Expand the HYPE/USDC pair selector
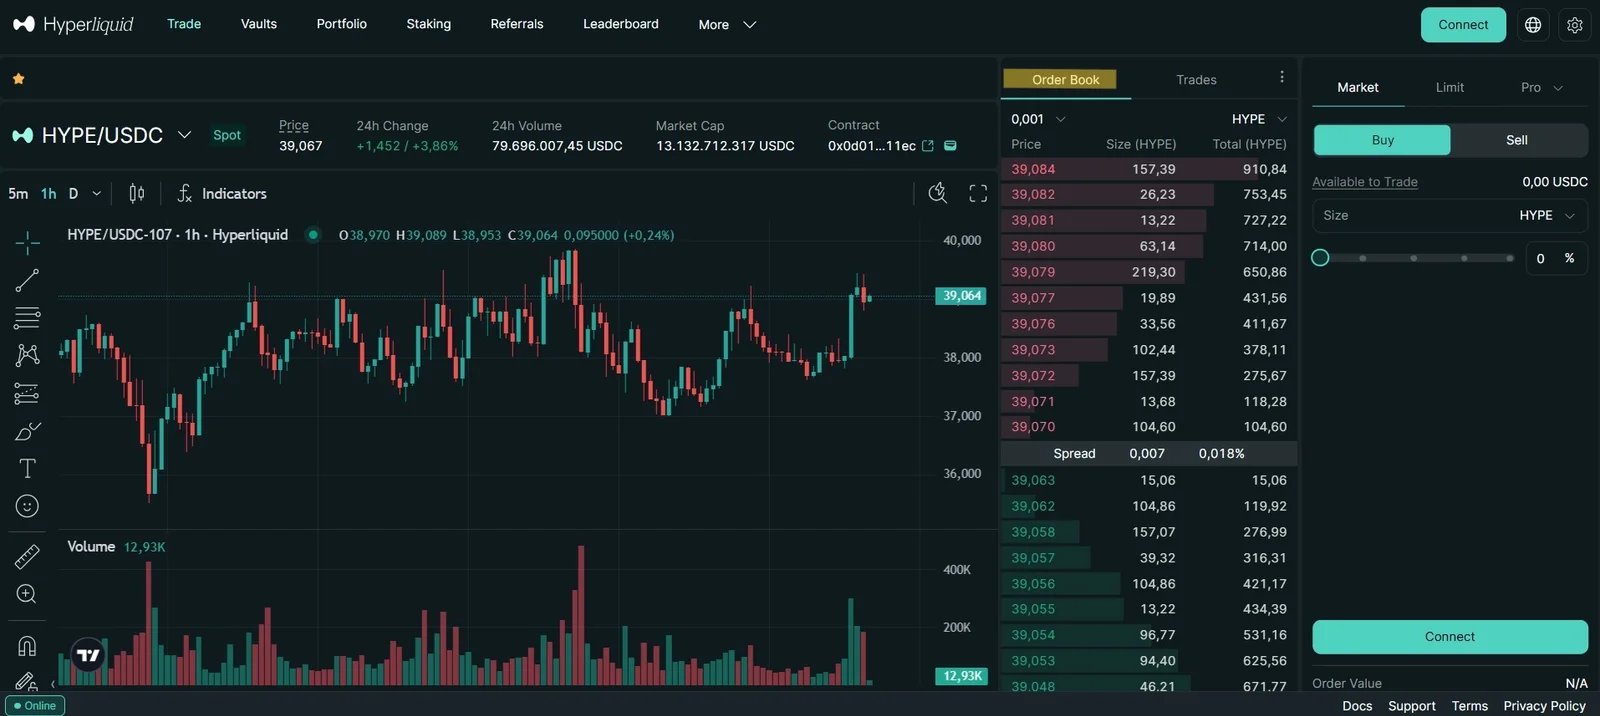The image size is (1600, 716). coord(184,135)
